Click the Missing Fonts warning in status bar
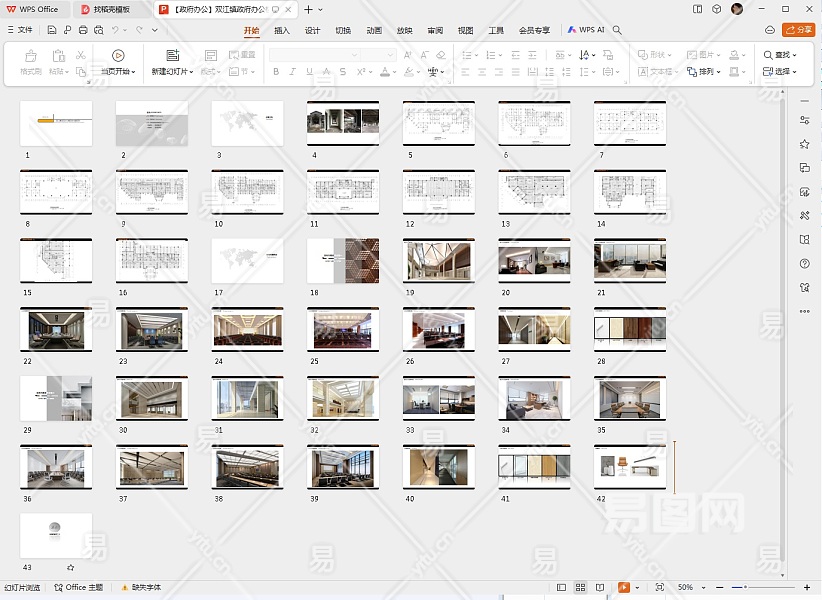Screen dimensions: 822x600 coord(141,587)
